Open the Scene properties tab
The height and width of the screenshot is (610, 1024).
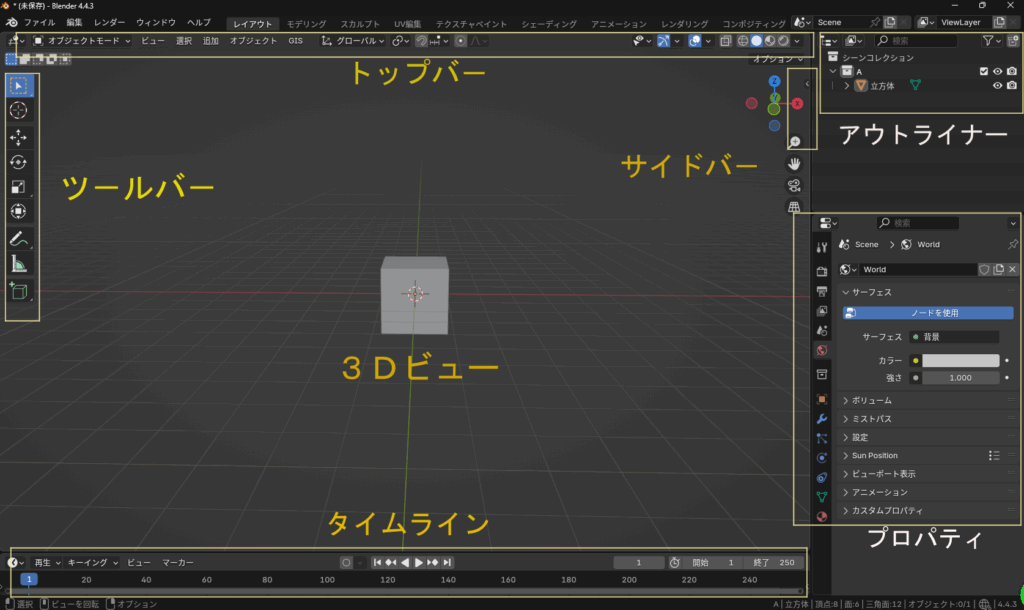[822, 330]
